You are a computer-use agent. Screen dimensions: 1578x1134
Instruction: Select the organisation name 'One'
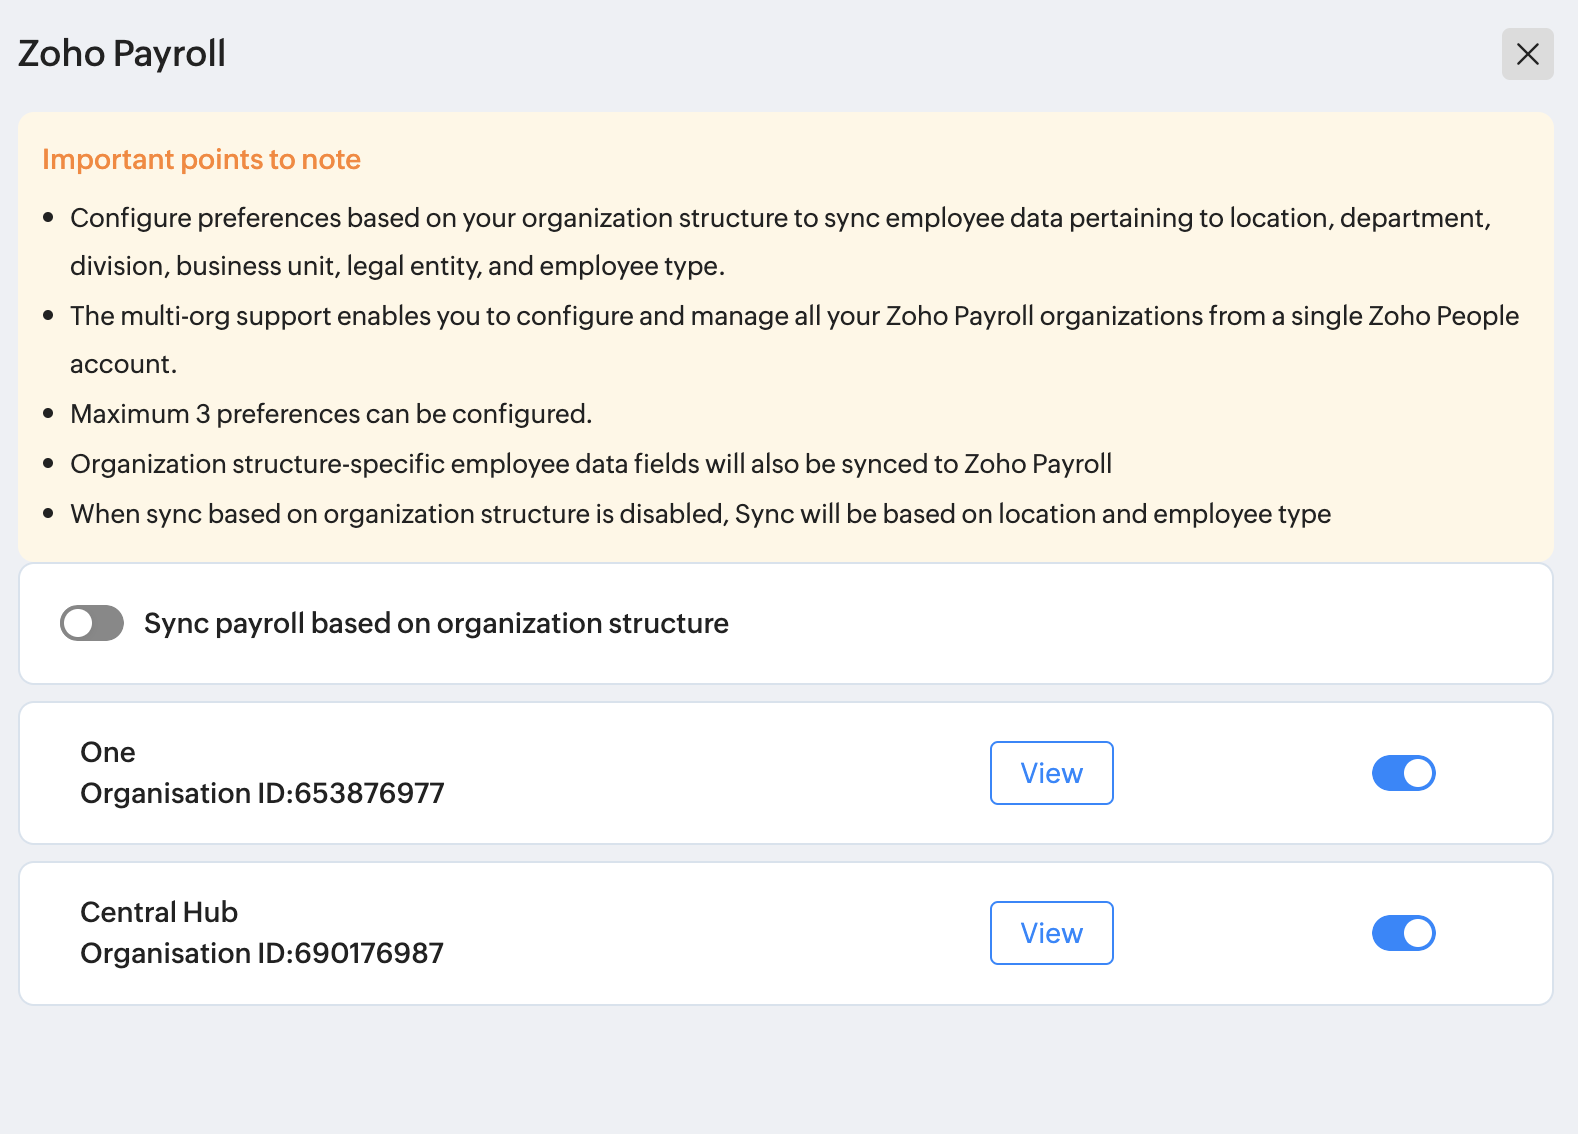[x=108, y=752]
